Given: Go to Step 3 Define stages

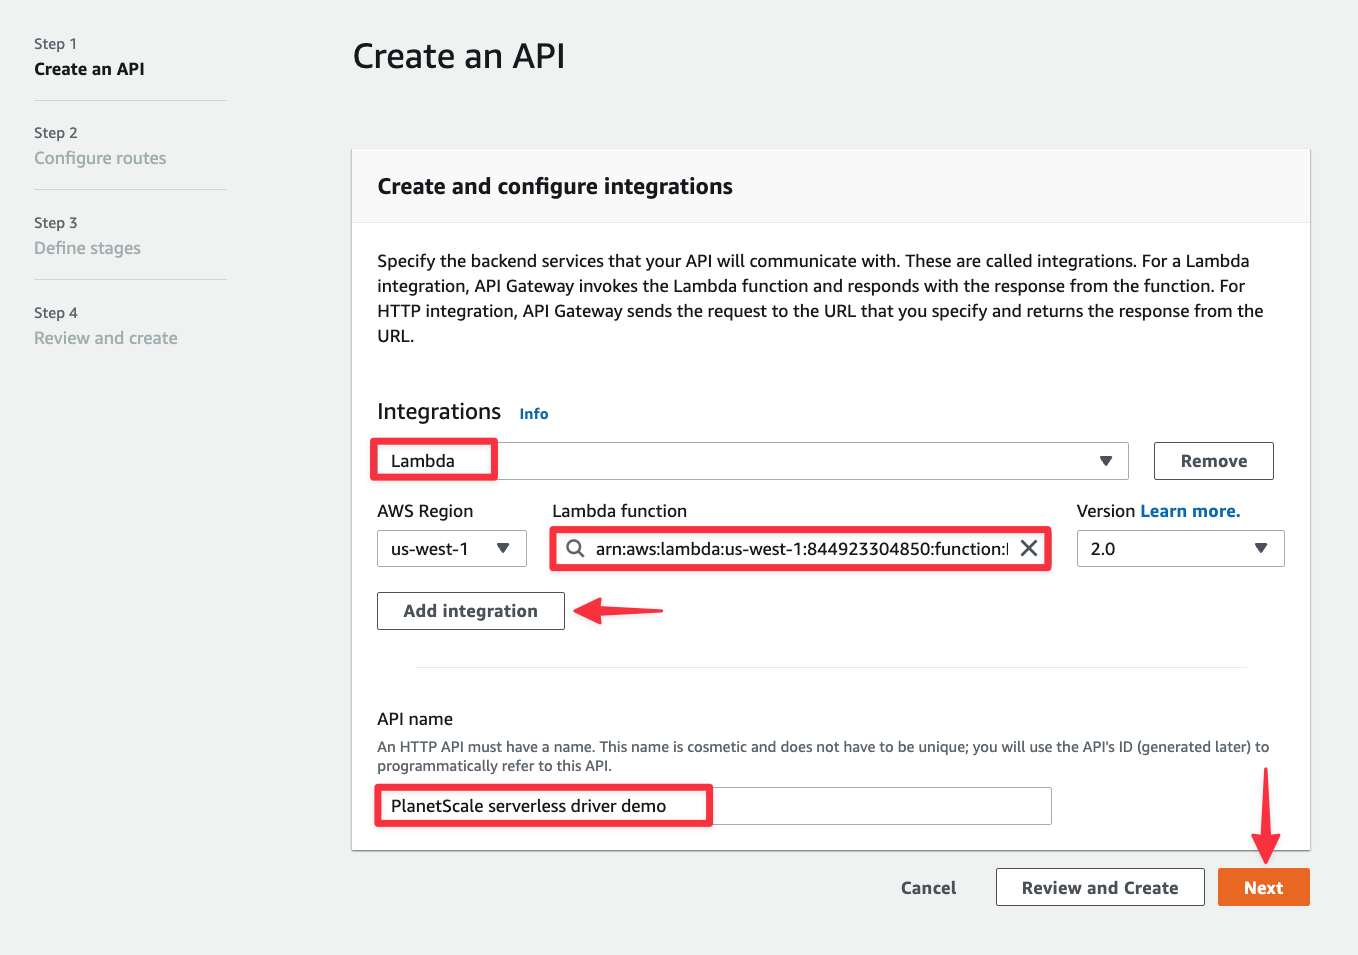Looking at the screenshot, I should (87, 248).
